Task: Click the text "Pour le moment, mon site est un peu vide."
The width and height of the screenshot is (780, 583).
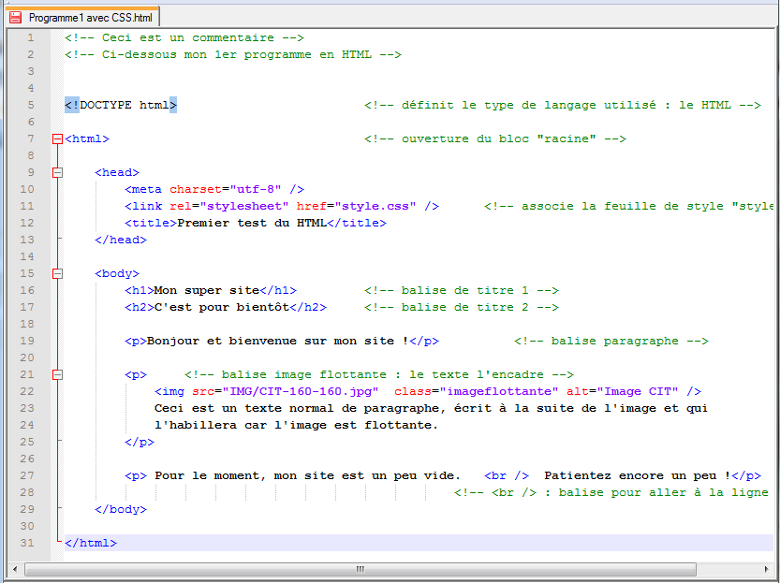Action: coord(307,476)
